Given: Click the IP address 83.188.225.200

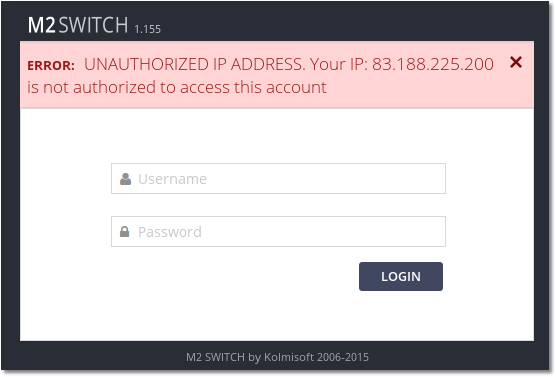Looking at the screenshot, I should (x=433, y=64).
